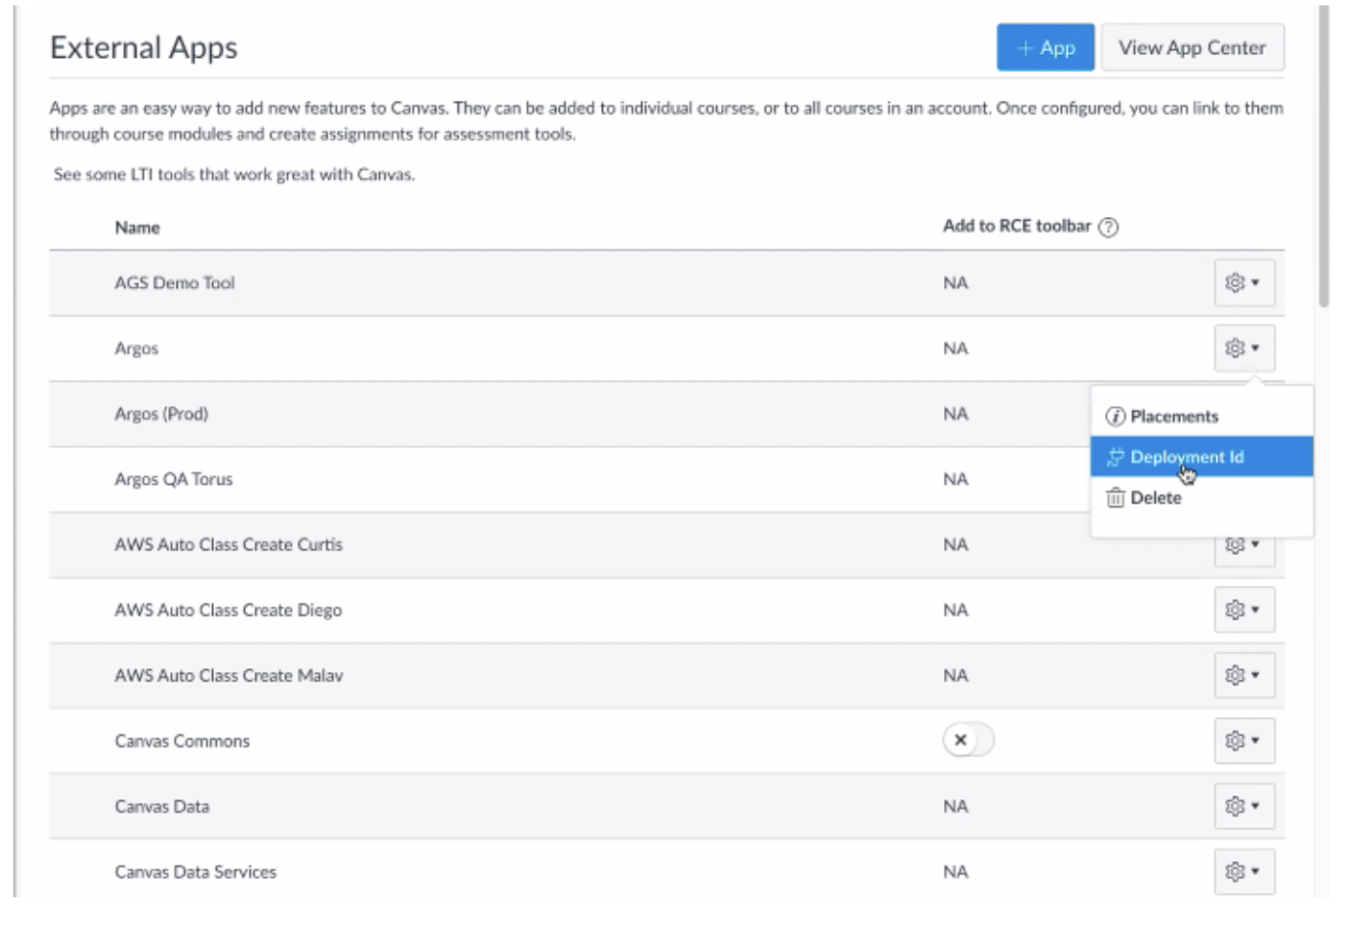The height and width of the screenshot is (944, 1349).
Task: Expand the Canvas Data Services settings dropdown arrow
Action: pyautogui.click(x=1256, y=872)
